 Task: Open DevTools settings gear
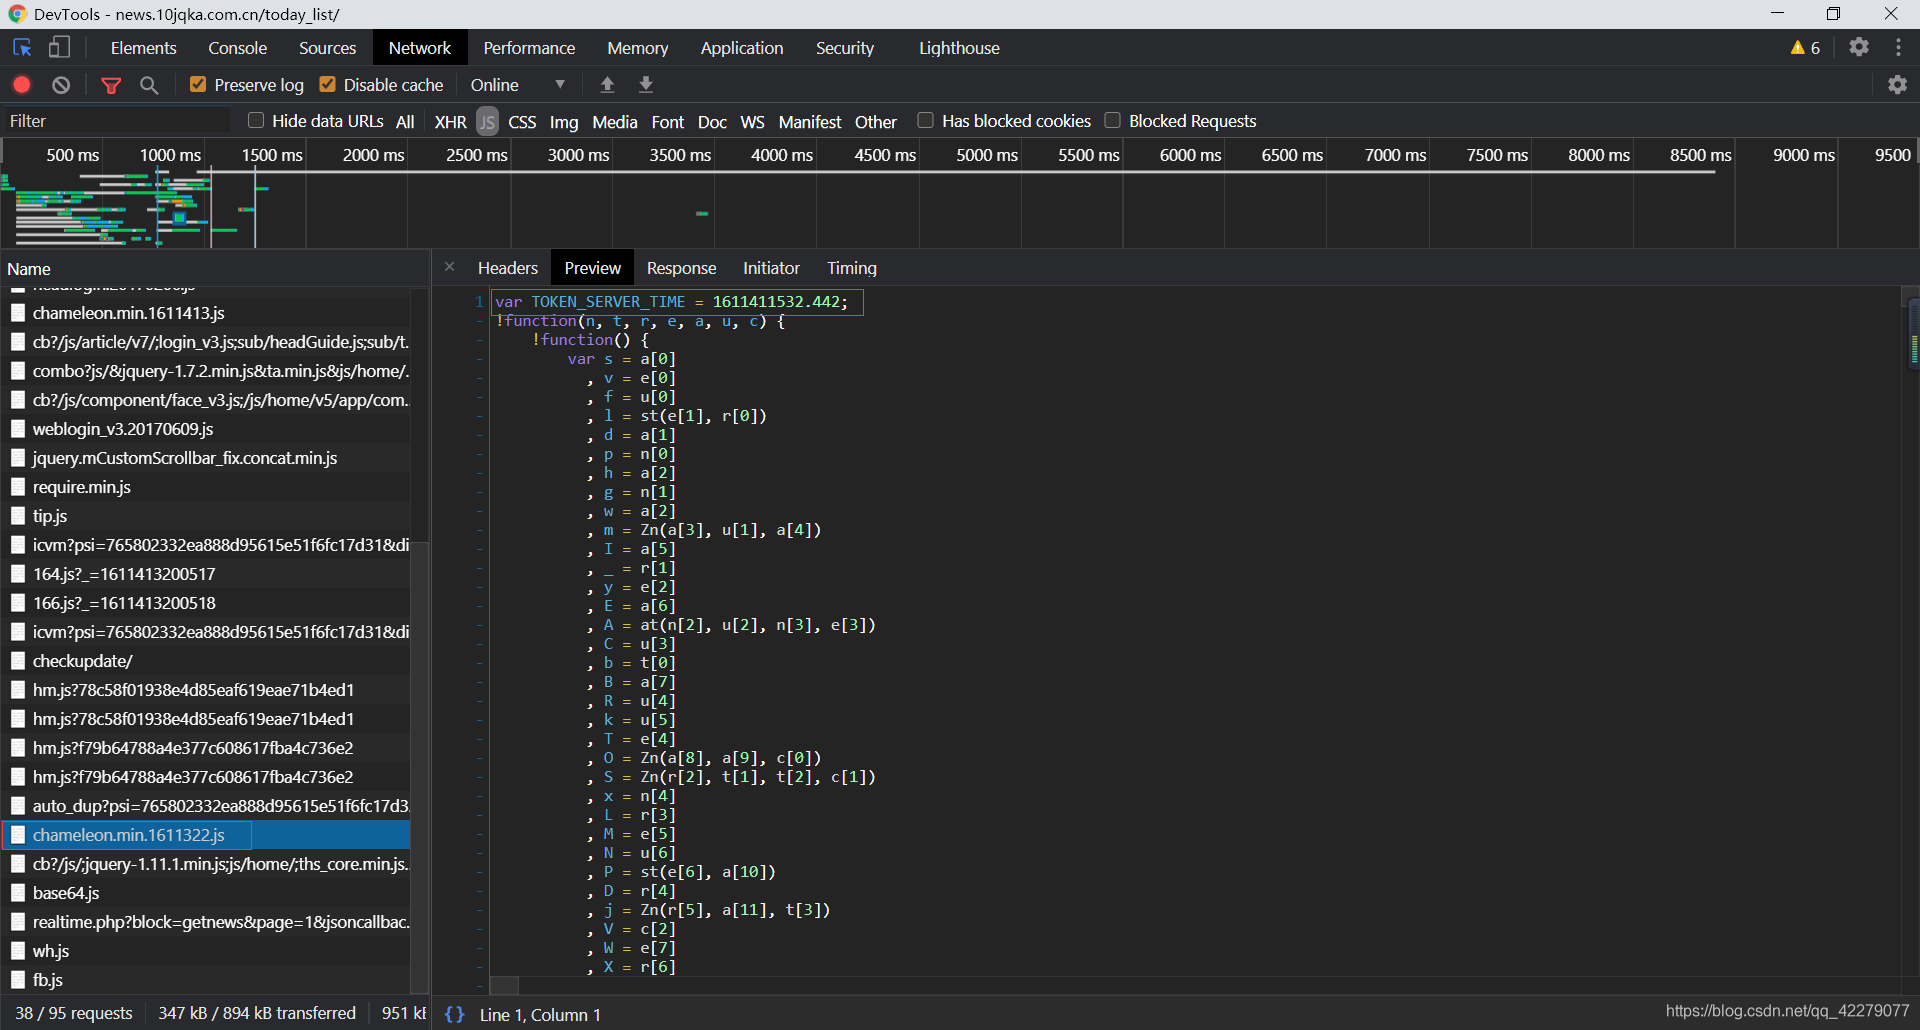coord(1859,47)
